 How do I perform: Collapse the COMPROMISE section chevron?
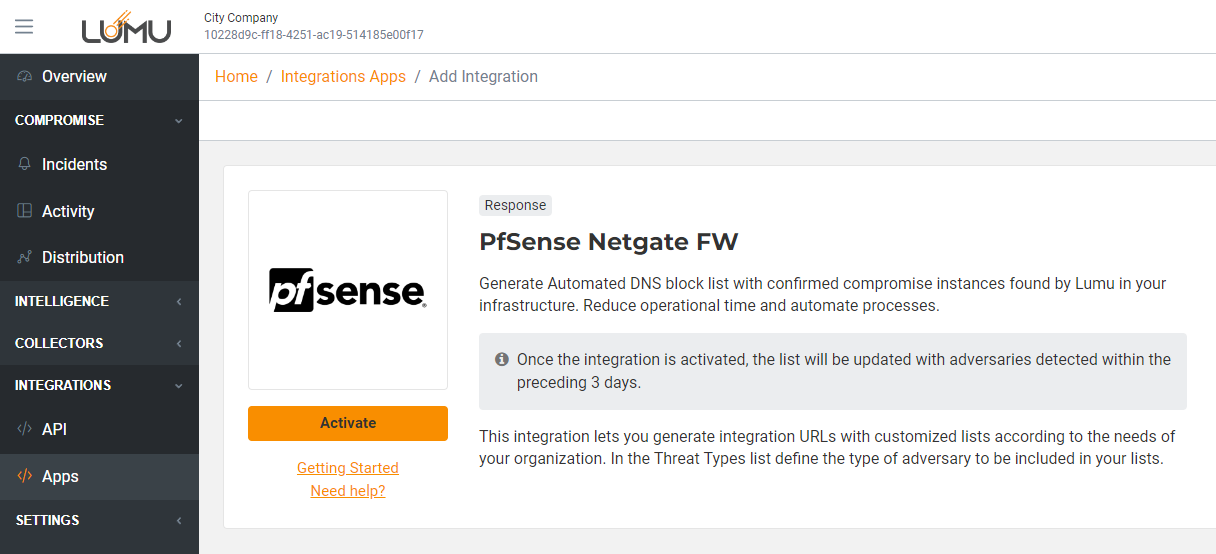coord(179,121)
